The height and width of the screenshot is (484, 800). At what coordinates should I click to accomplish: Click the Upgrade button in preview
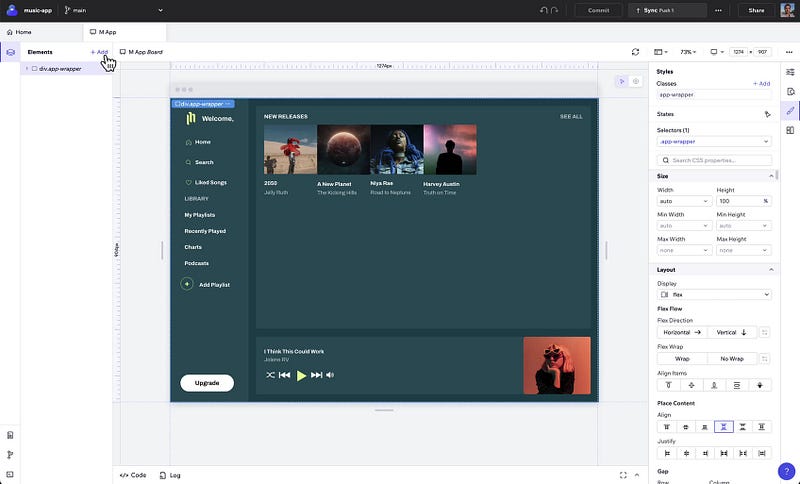pyautogui.click(x=207, y=383)
